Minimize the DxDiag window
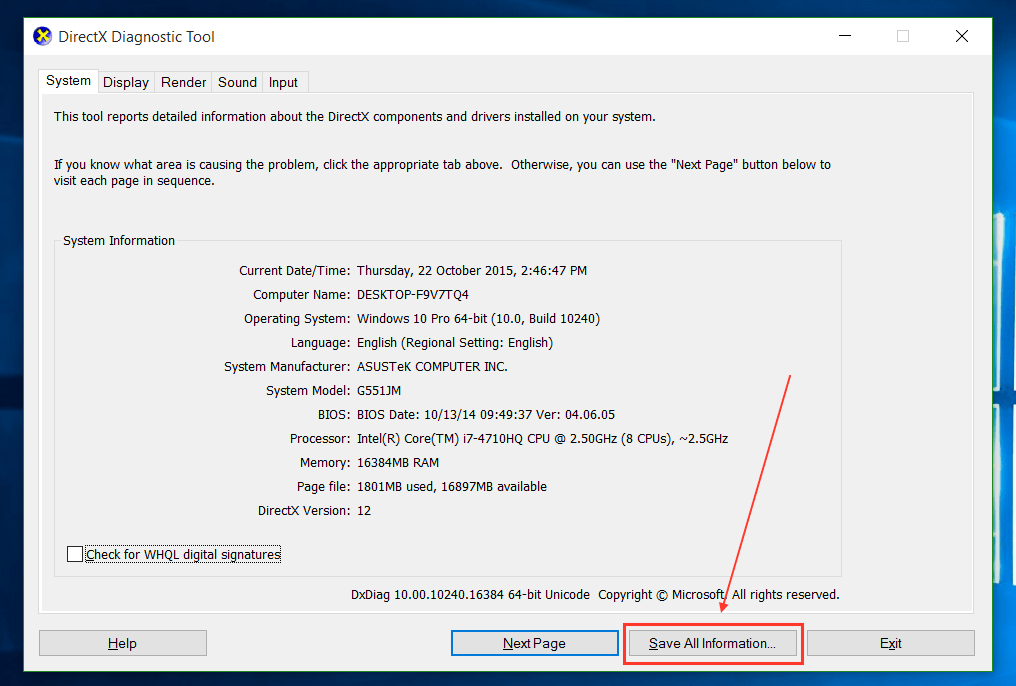 click(x=845, y=36)
